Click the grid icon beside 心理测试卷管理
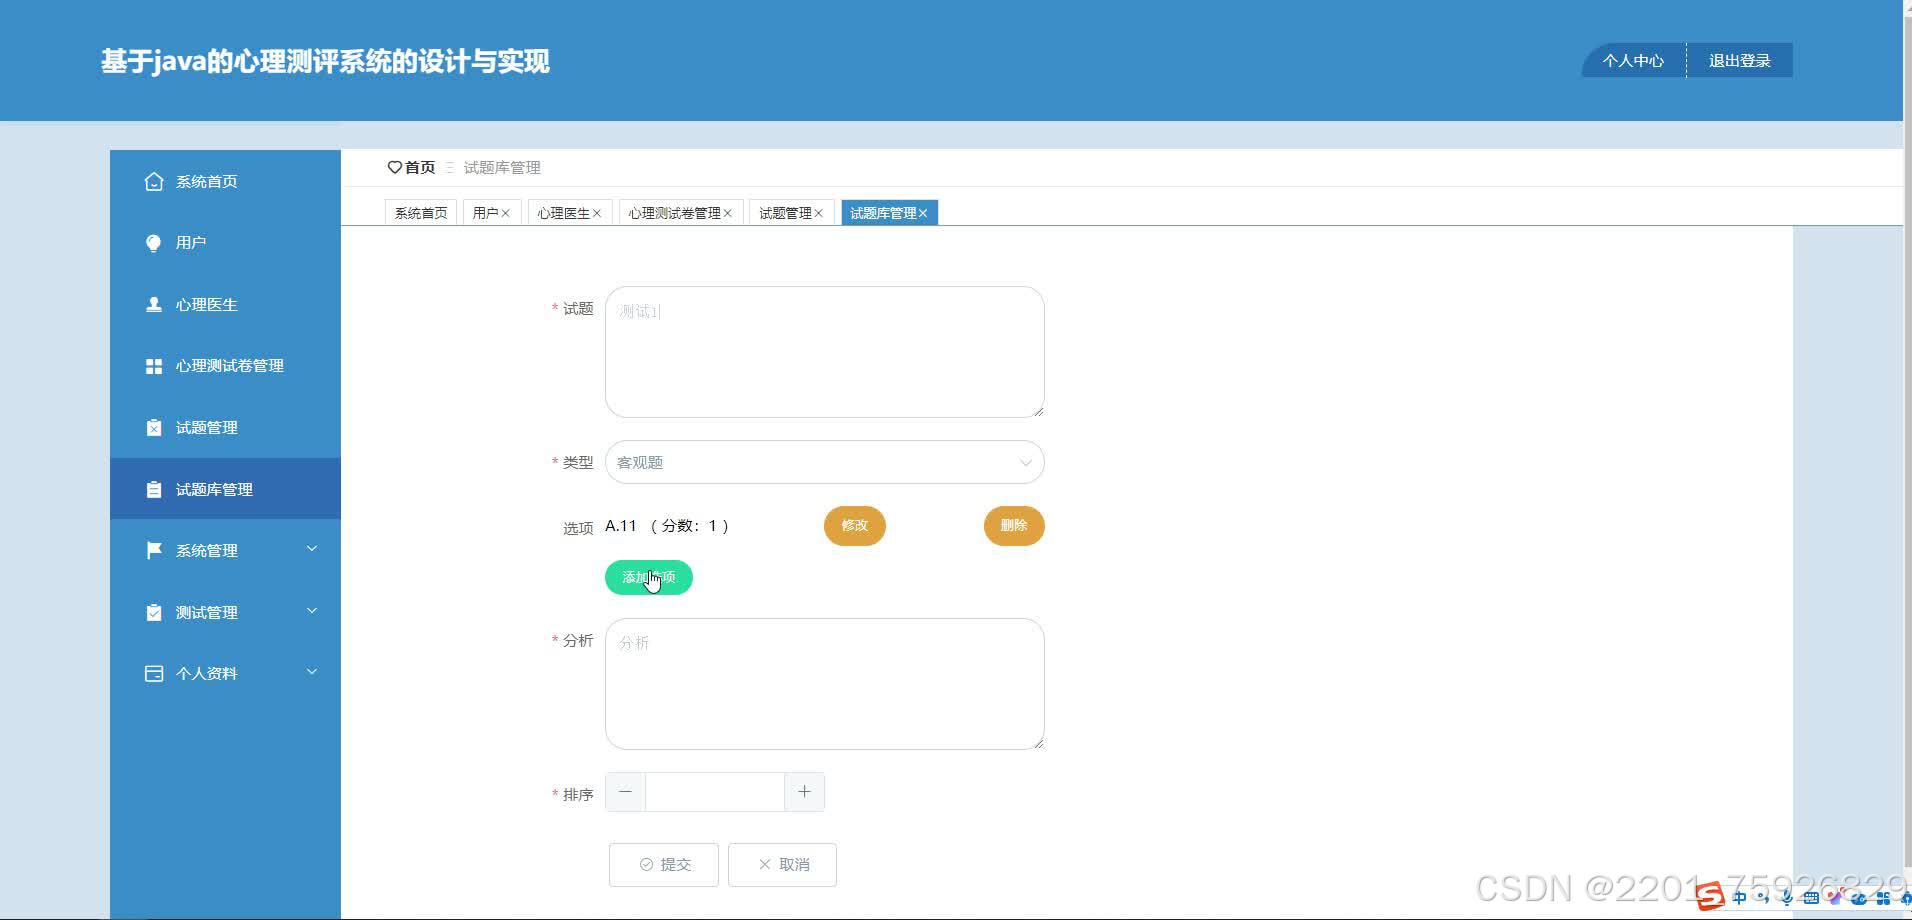This screenshot has width=1912, height=920. pos(153,366)
